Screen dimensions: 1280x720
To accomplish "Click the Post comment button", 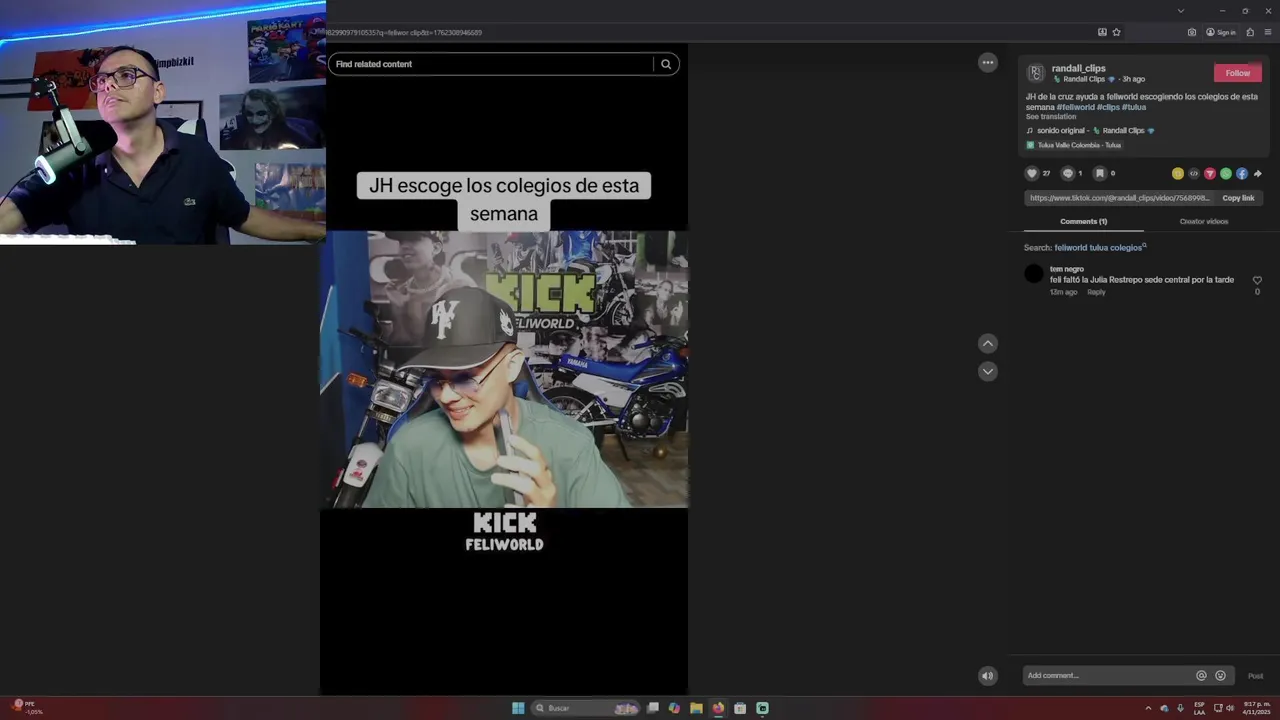I will [x=1255, y=676].
